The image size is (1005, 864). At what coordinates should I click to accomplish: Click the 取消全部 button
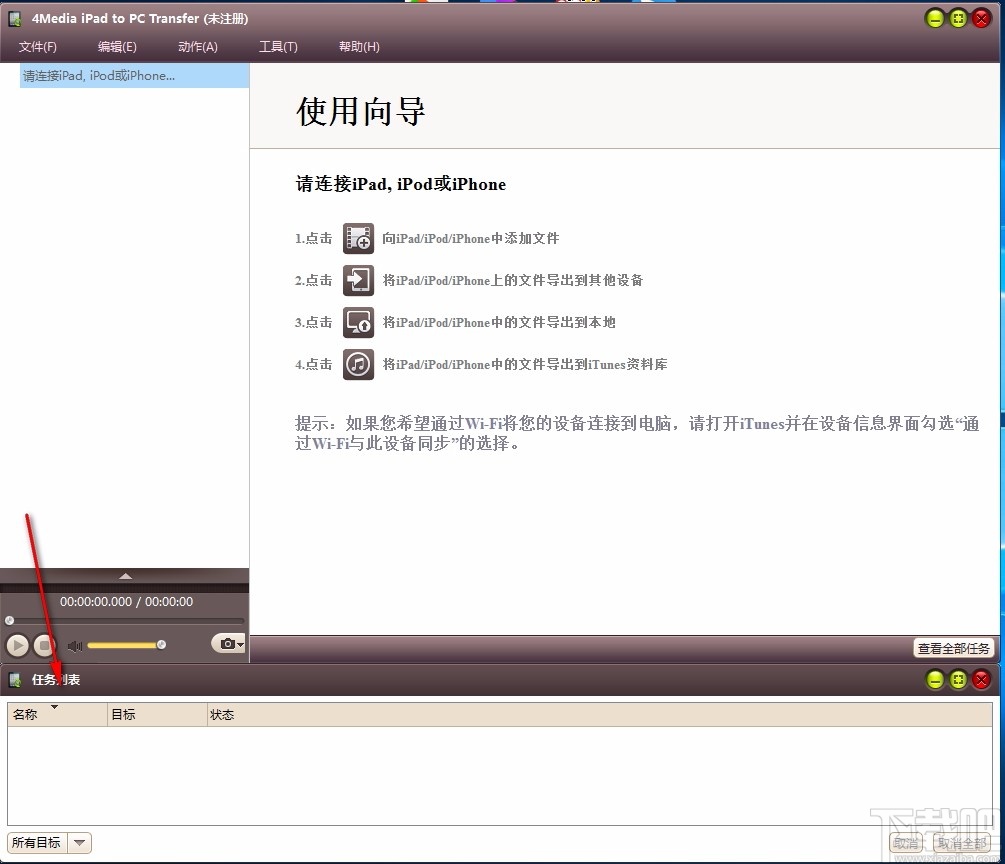click(x=960, y=842)
